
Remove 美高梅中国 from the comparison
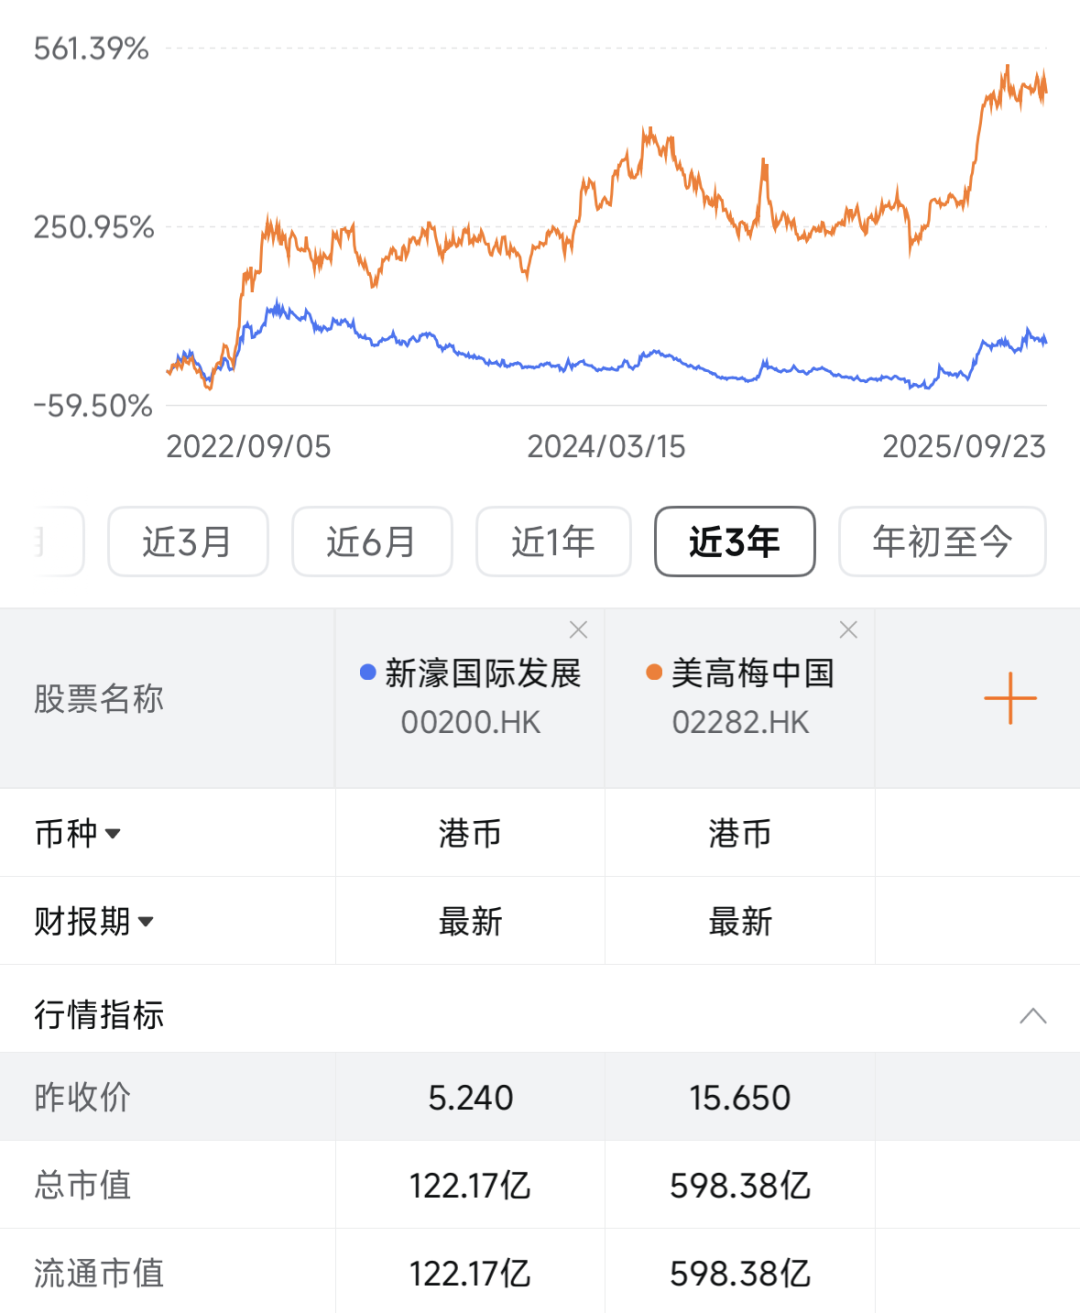(848, 630)
